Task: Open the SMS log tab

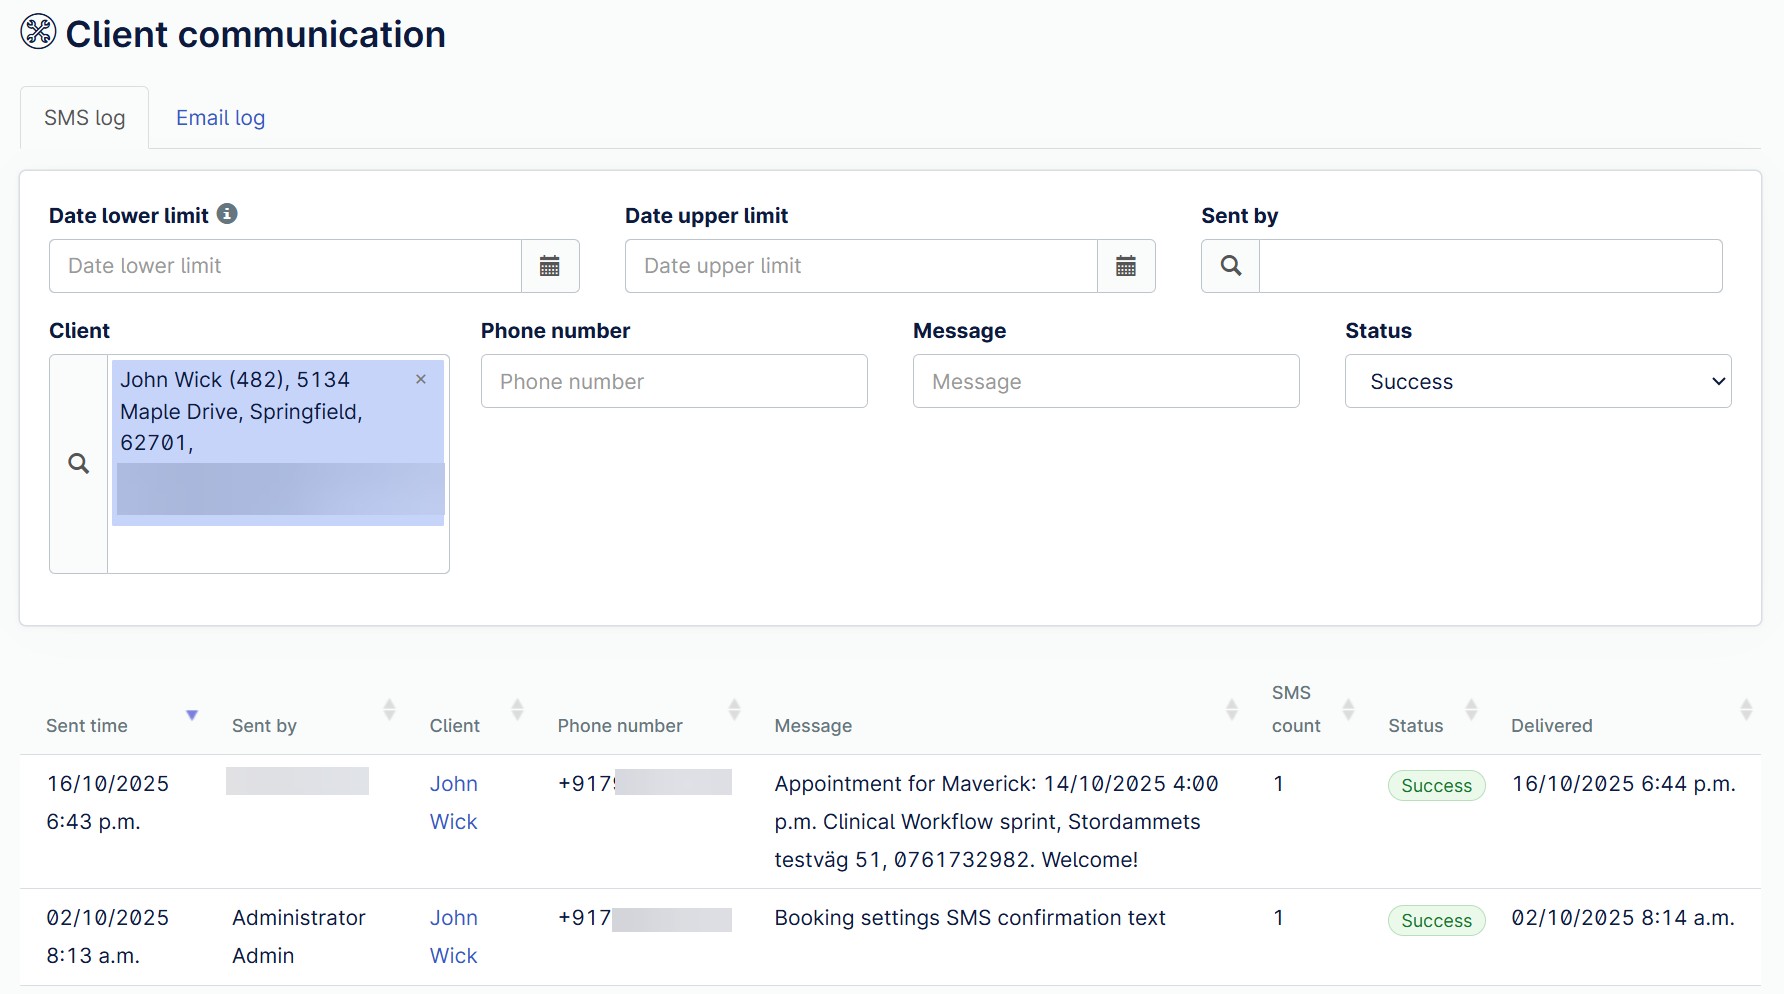Action: (85, 118)
